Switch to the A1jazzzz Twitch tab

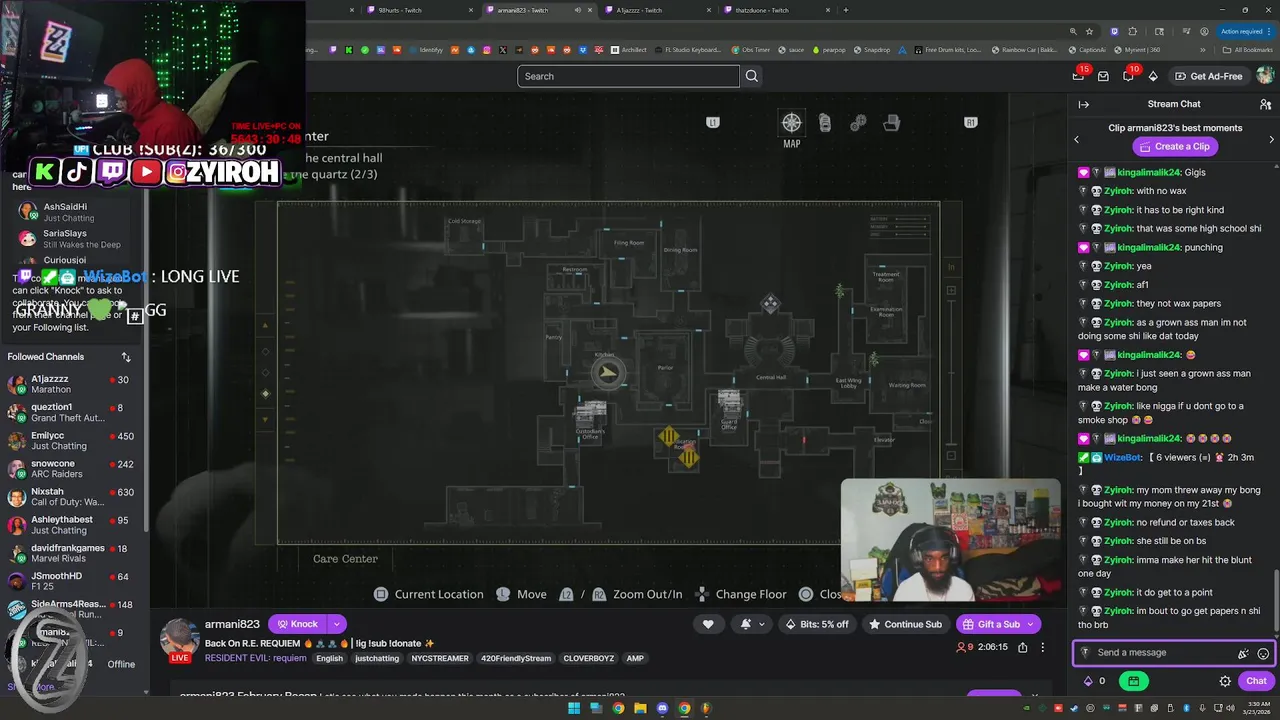658,10
